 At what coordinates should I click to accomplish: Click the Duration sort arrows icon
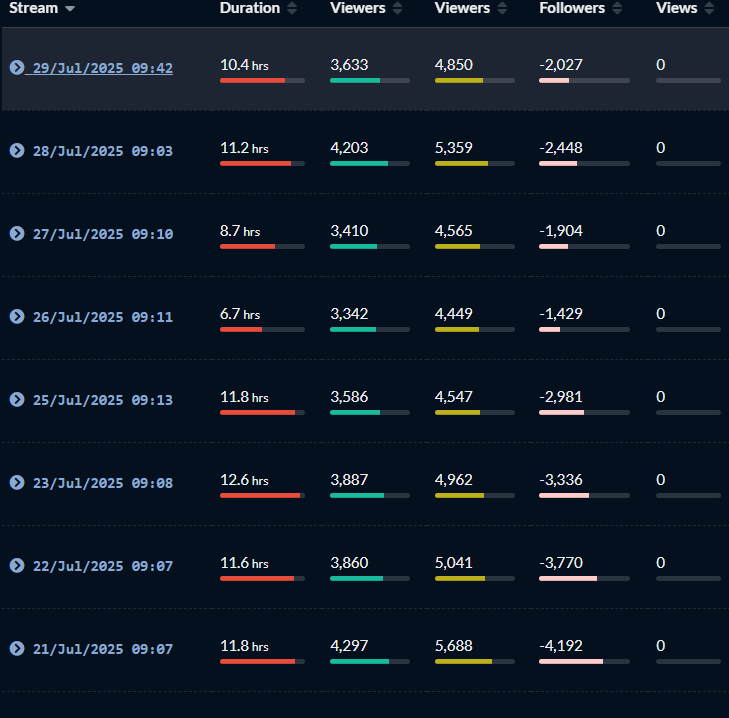tap(292, 8)
